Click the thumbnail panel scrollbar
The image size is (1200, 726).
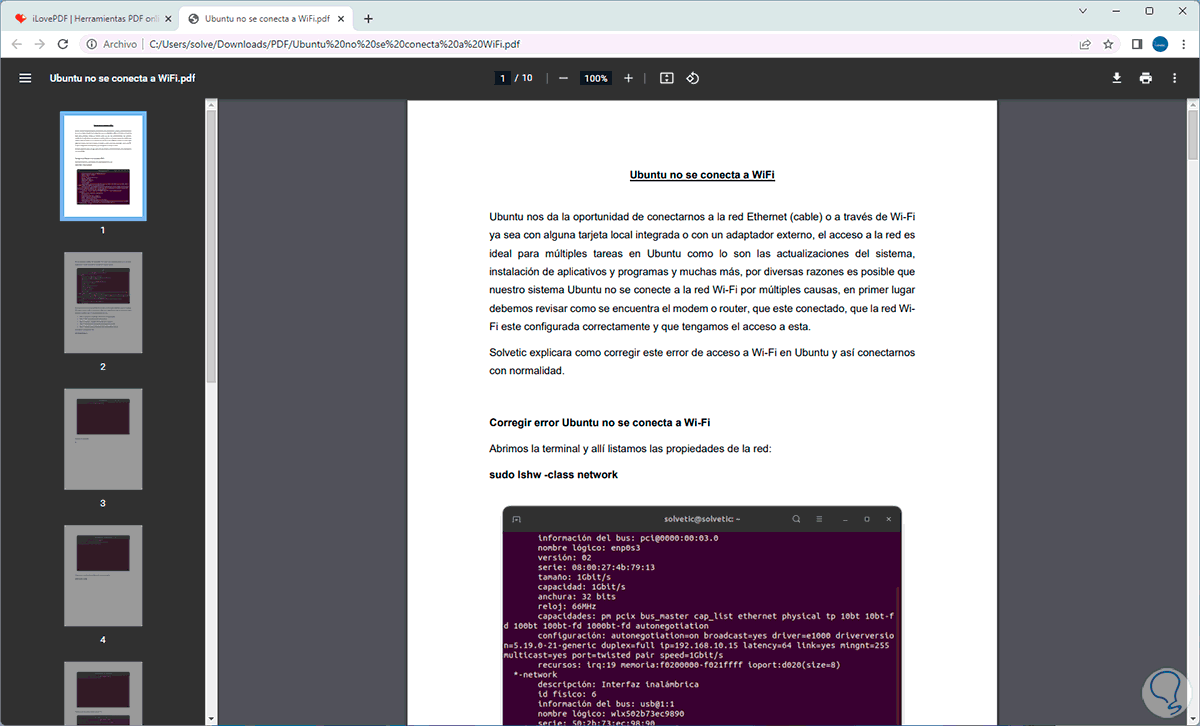point(211,245)
